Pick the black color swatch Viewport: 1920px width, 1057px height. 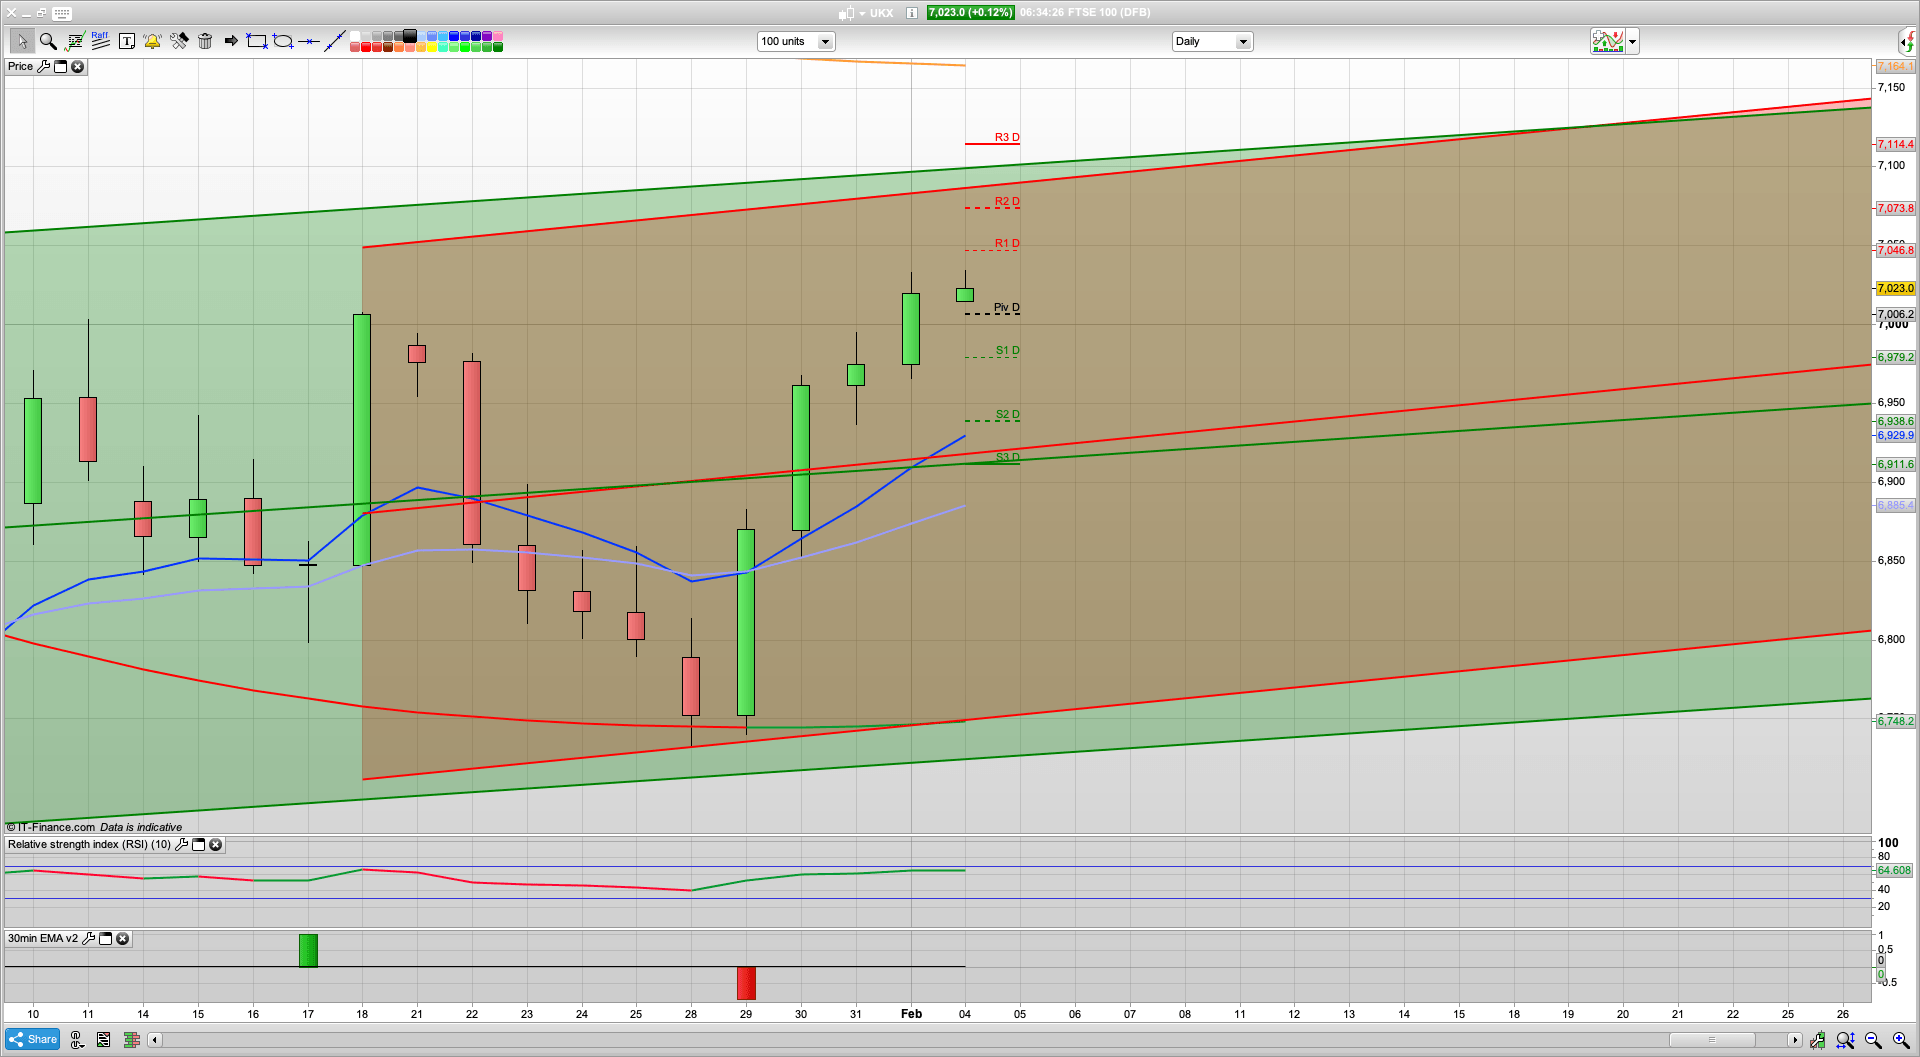pos(410,36)
